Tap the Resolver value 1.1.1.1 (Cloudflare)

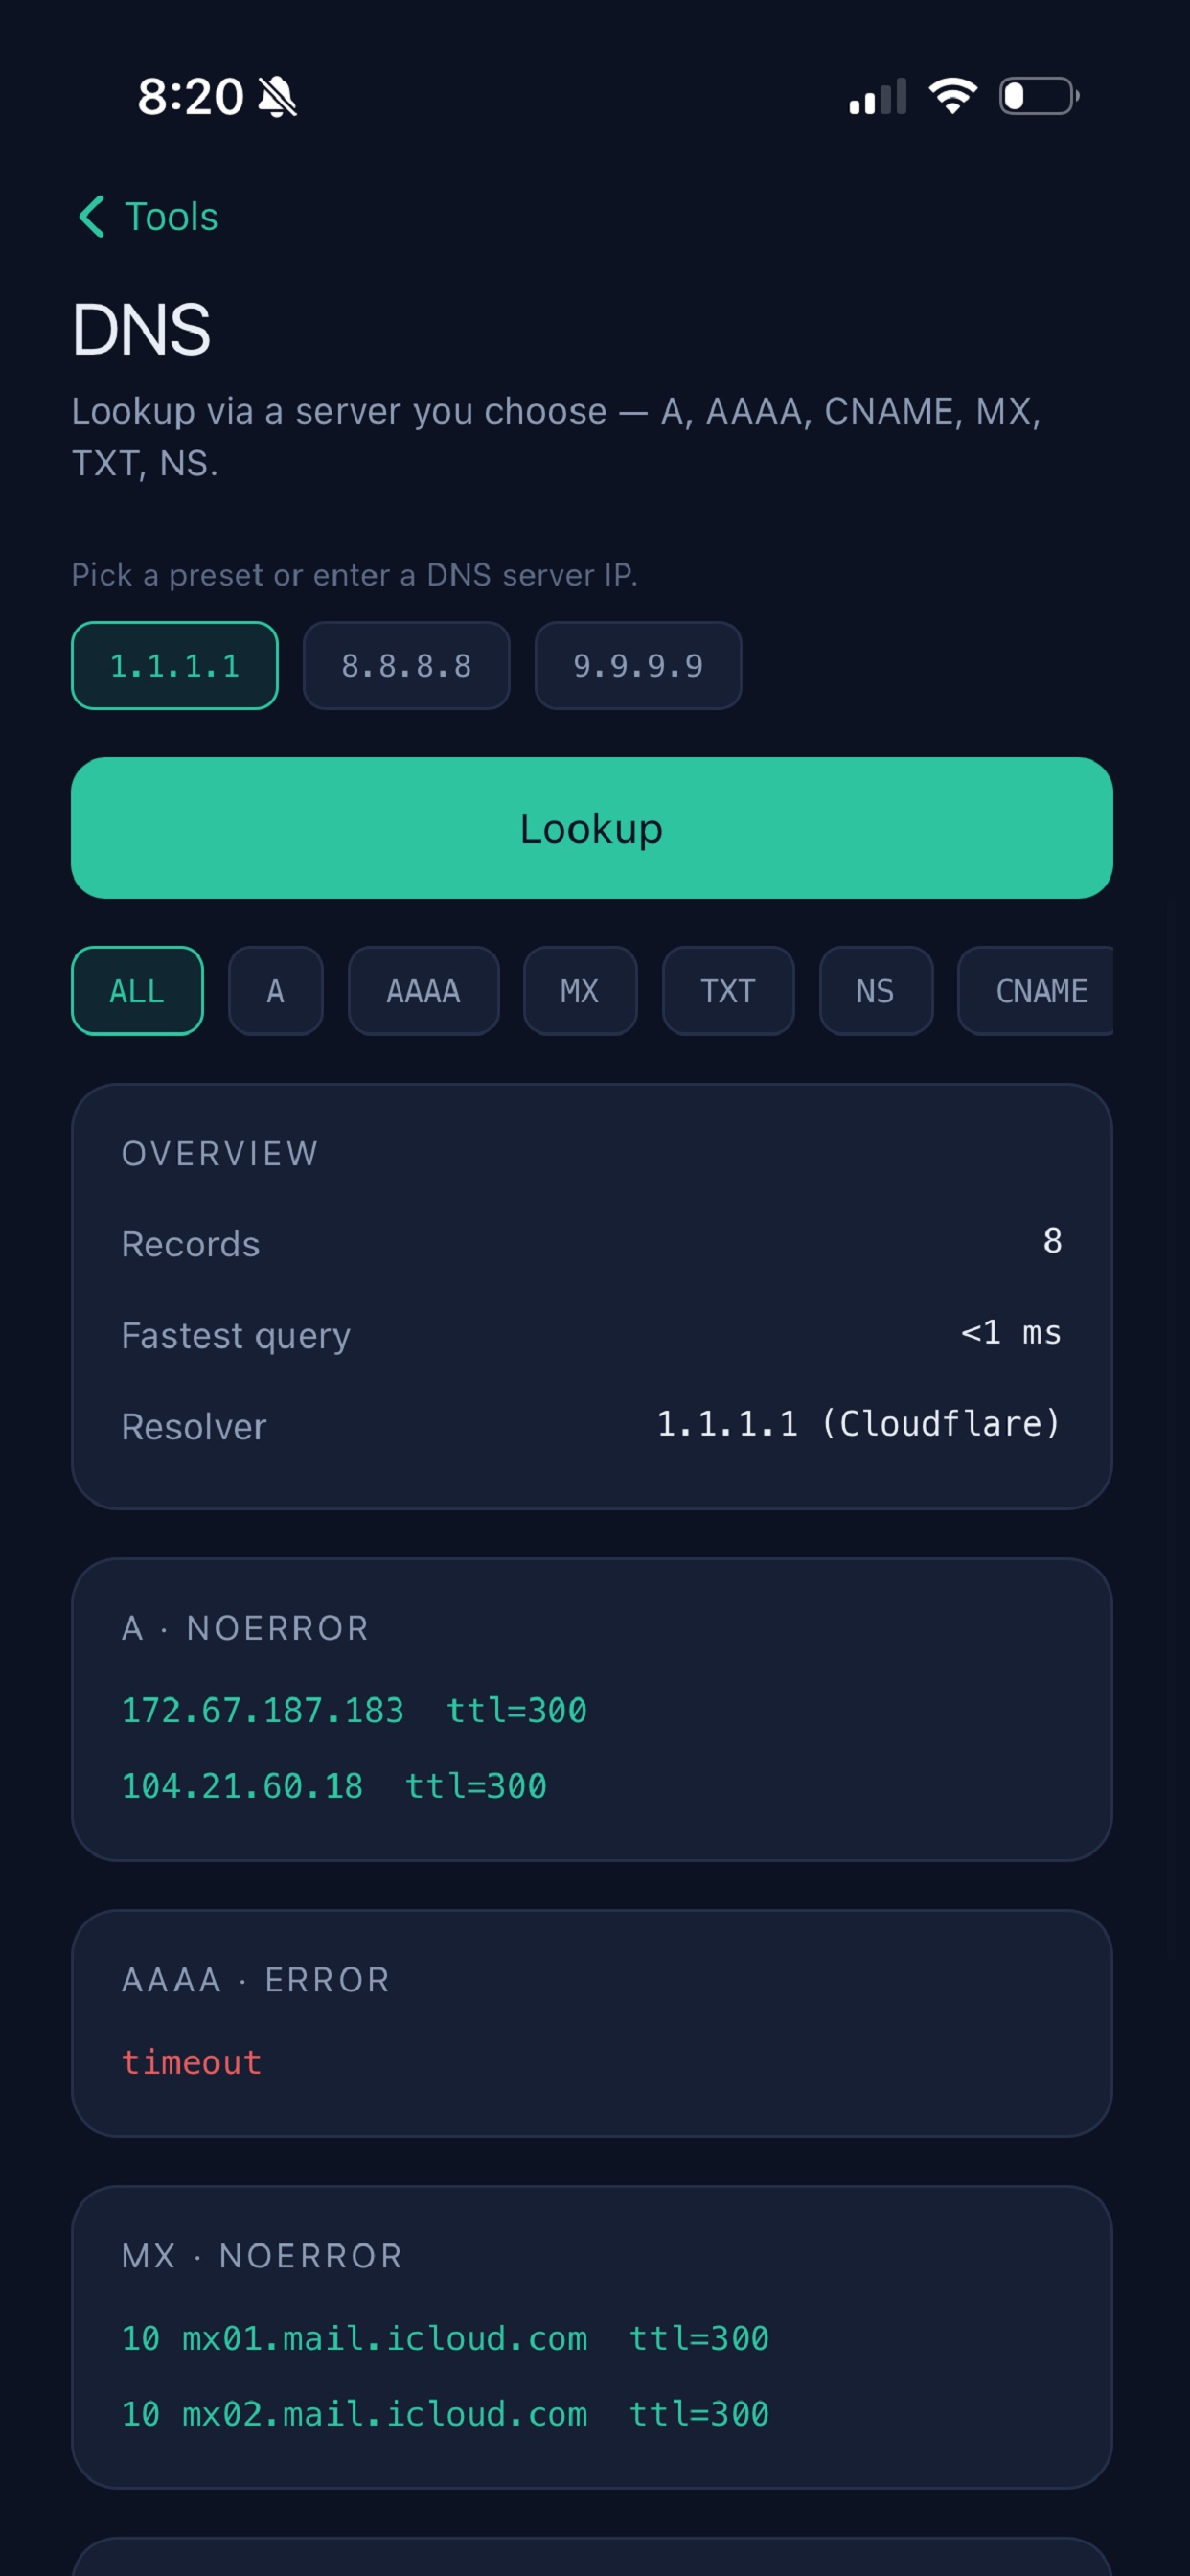click(859, 1423)
